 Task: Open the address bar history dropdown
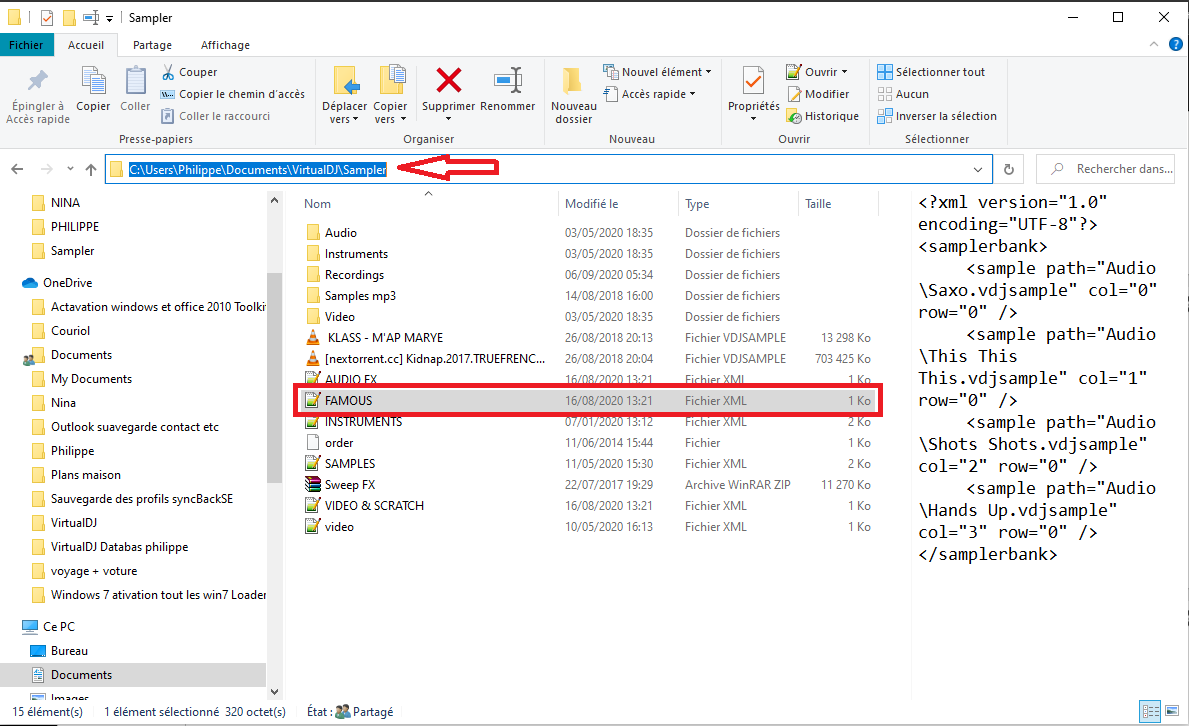(978, 170)
